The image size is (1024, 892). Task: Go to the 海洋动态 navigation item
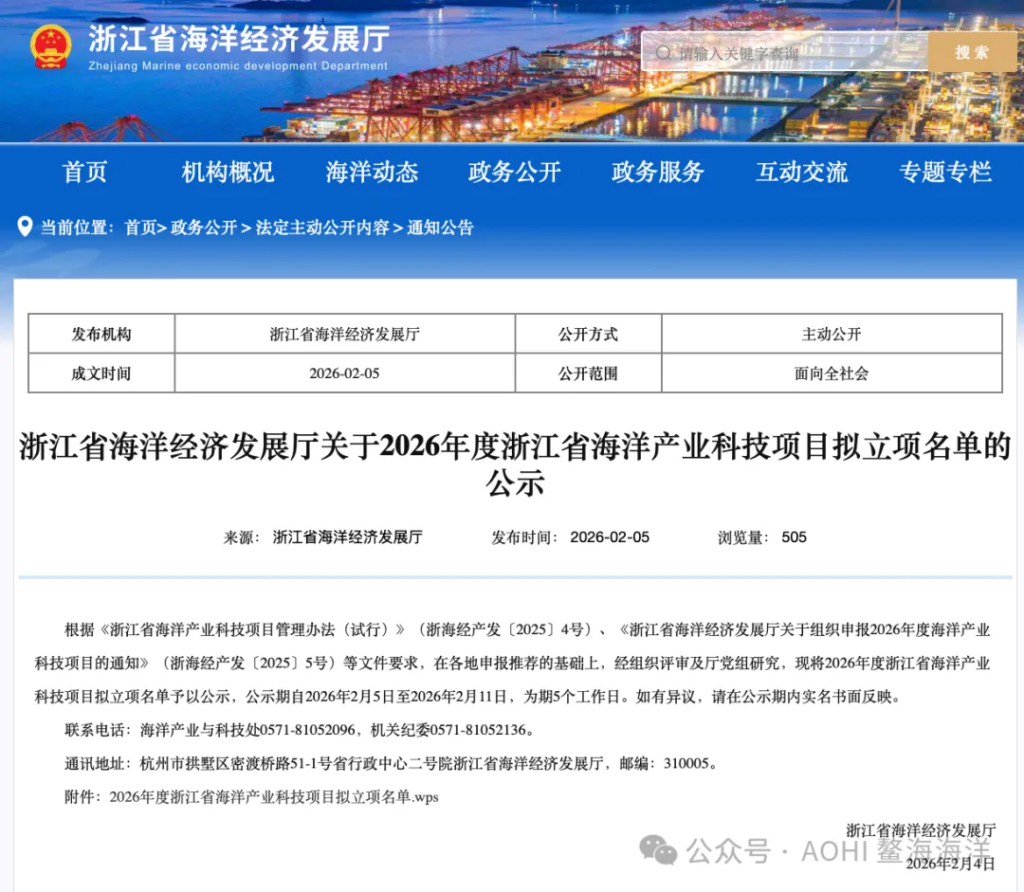point(372,172)
